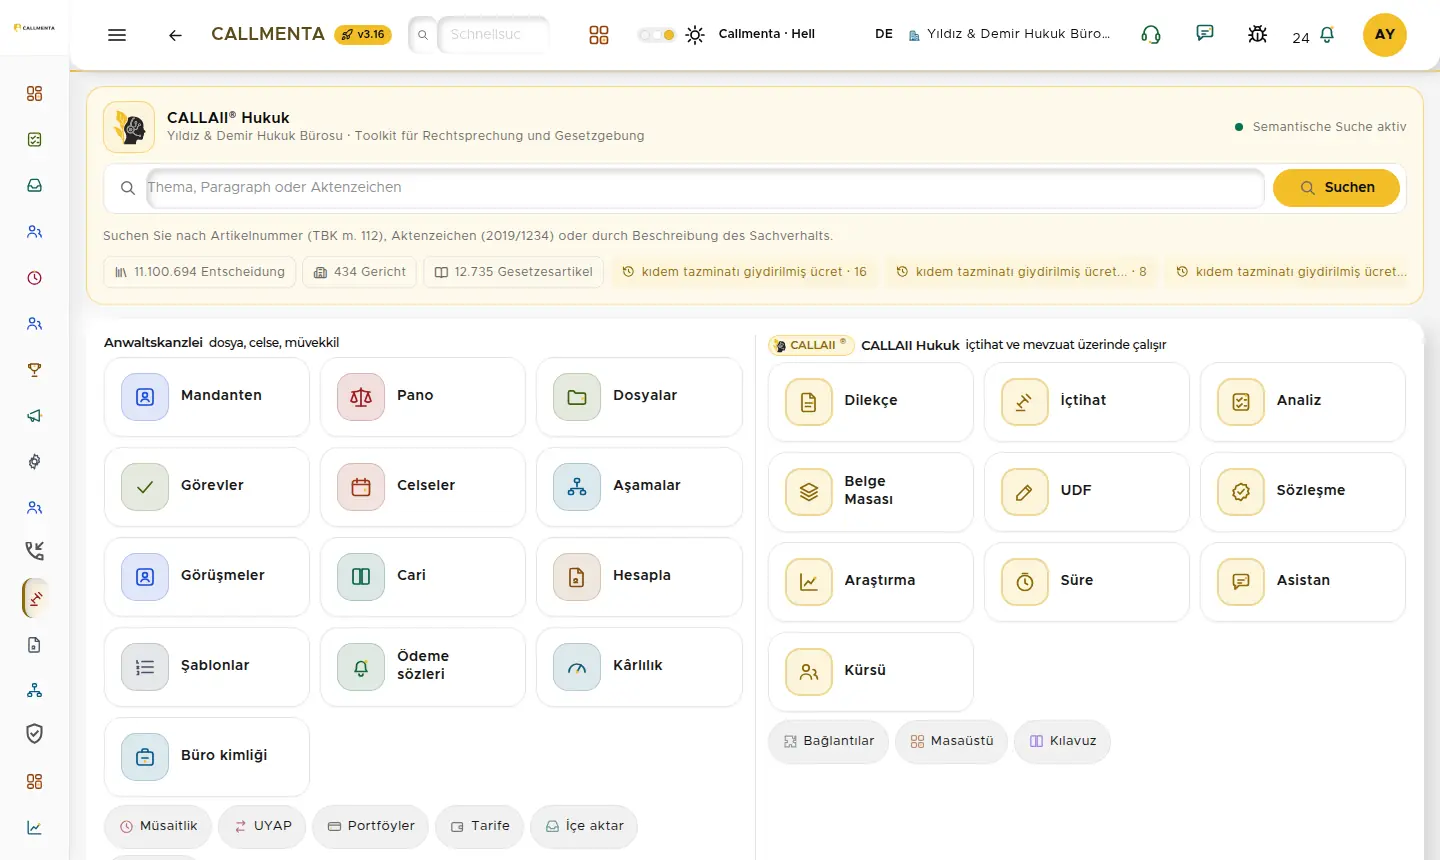Screen dimensions: 1440x860
Task: Open the Pano card with scales icon
Action: [423, 397]
